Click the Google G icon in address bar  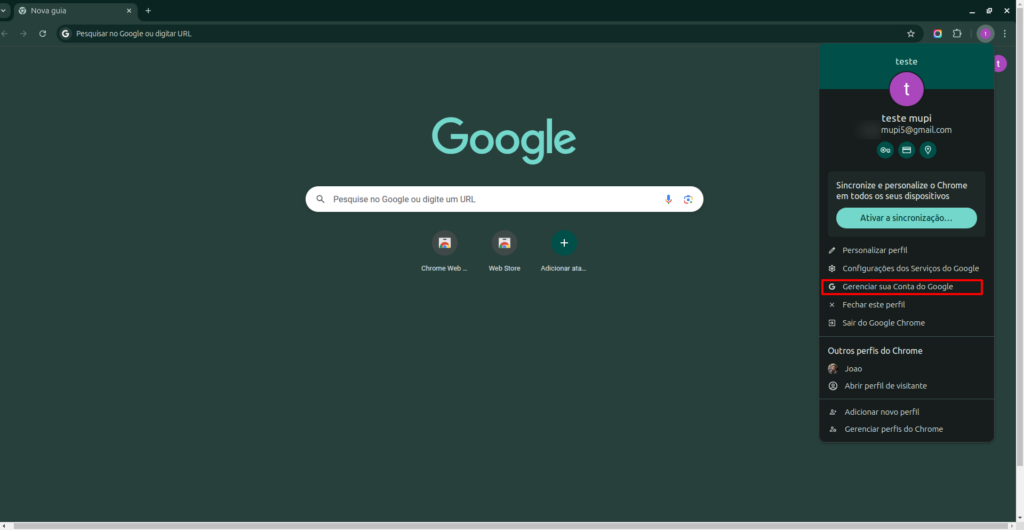tap(65, 33)
